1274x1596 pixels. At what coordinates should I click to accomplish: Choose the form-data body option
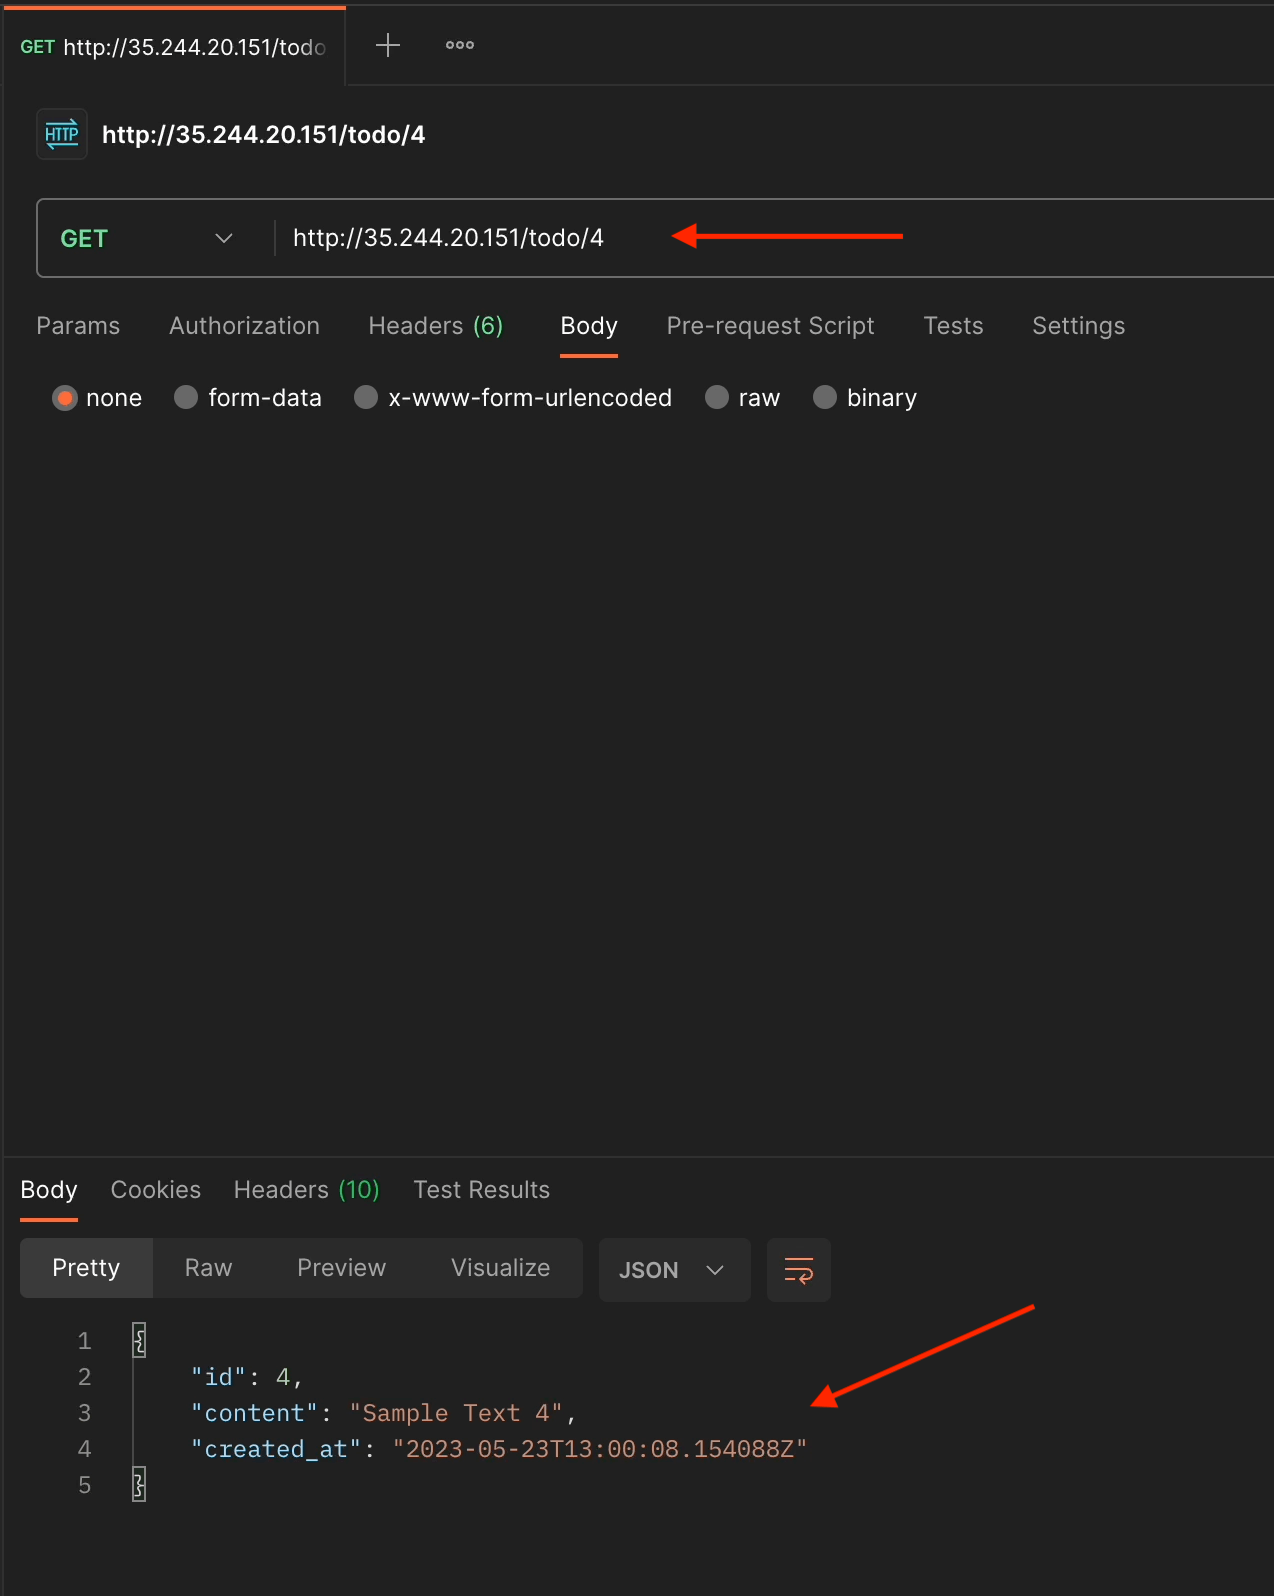click(x=186, y=398)
